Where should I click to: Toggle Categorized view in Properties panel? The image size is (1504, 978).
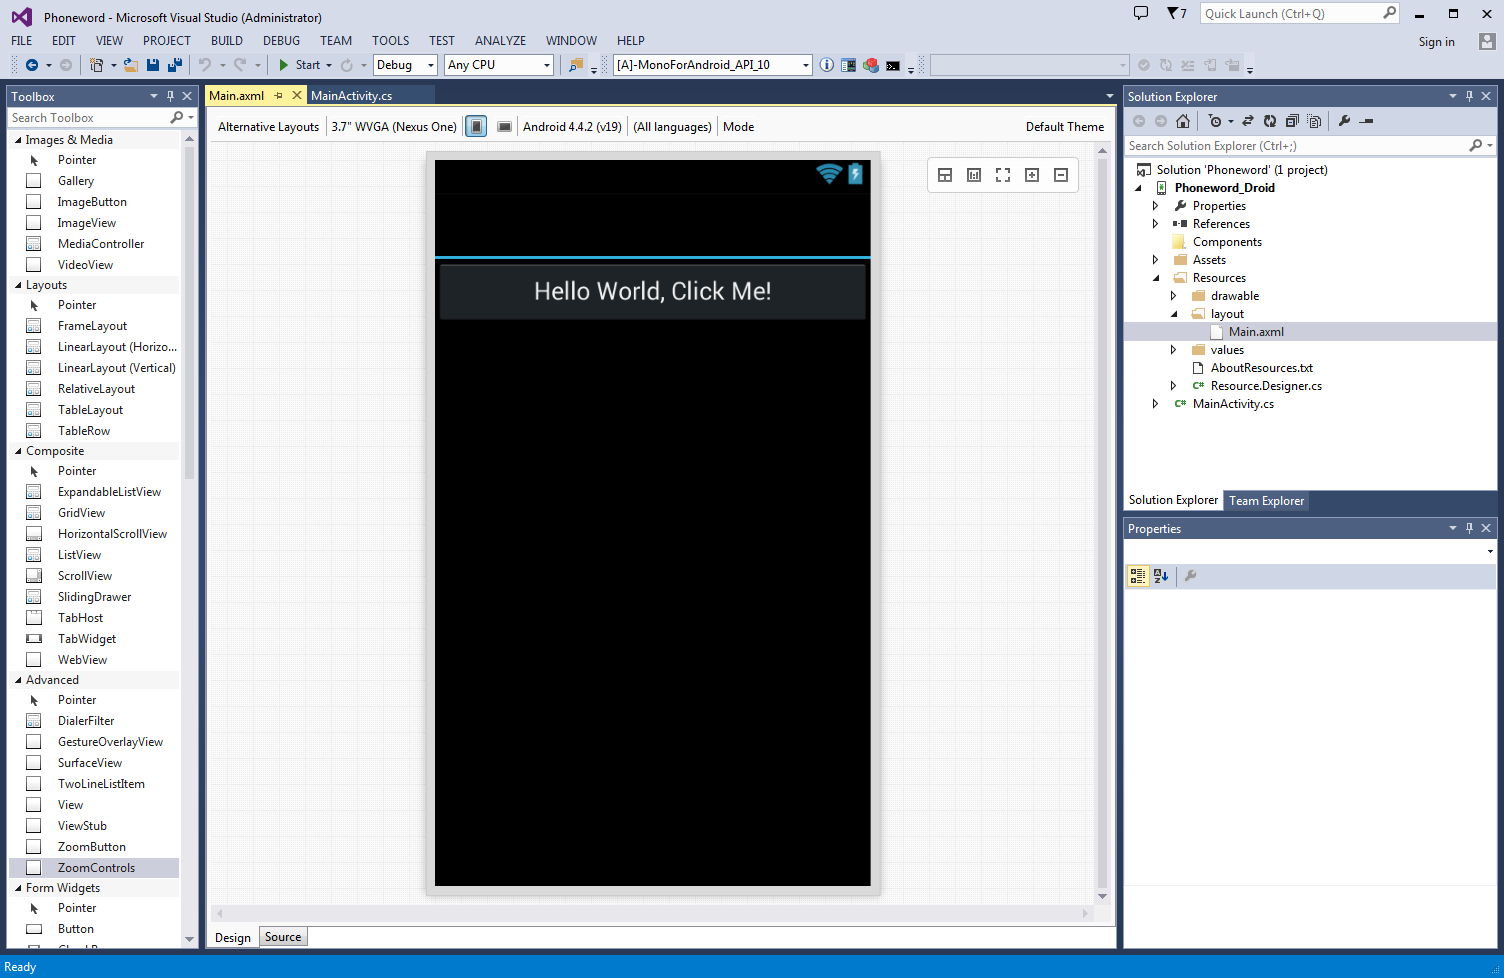click(1138, 576)
